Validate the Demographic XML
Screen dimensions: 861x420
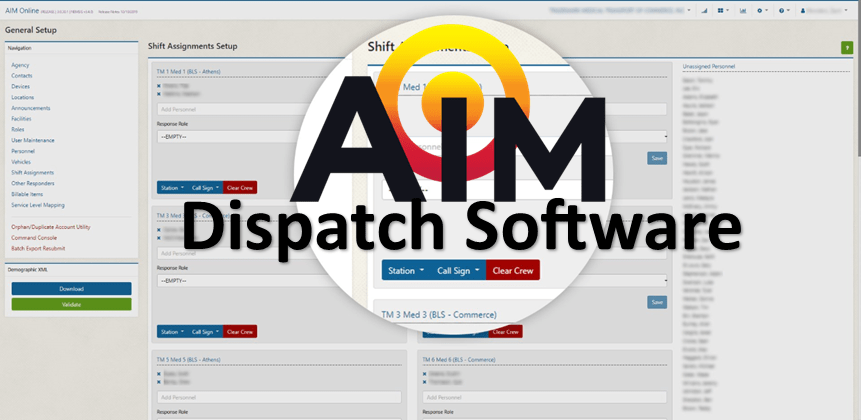(x=71, y=304)
